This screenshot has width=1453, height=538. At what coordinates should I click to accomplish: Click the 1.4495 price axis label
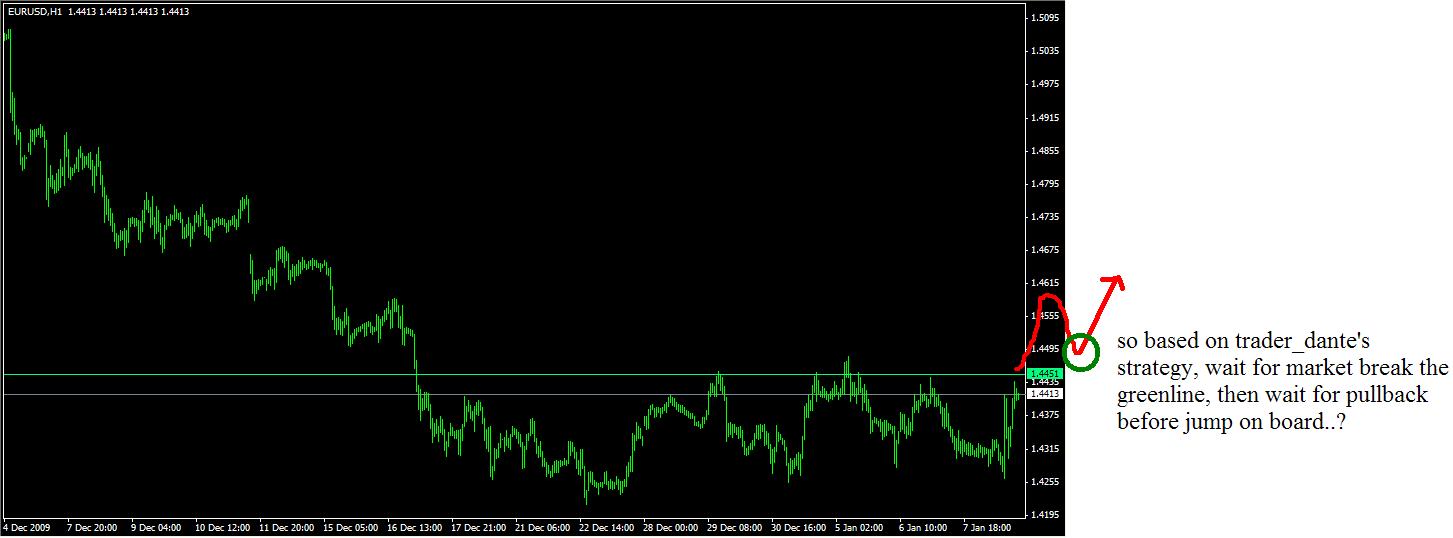1046,349
